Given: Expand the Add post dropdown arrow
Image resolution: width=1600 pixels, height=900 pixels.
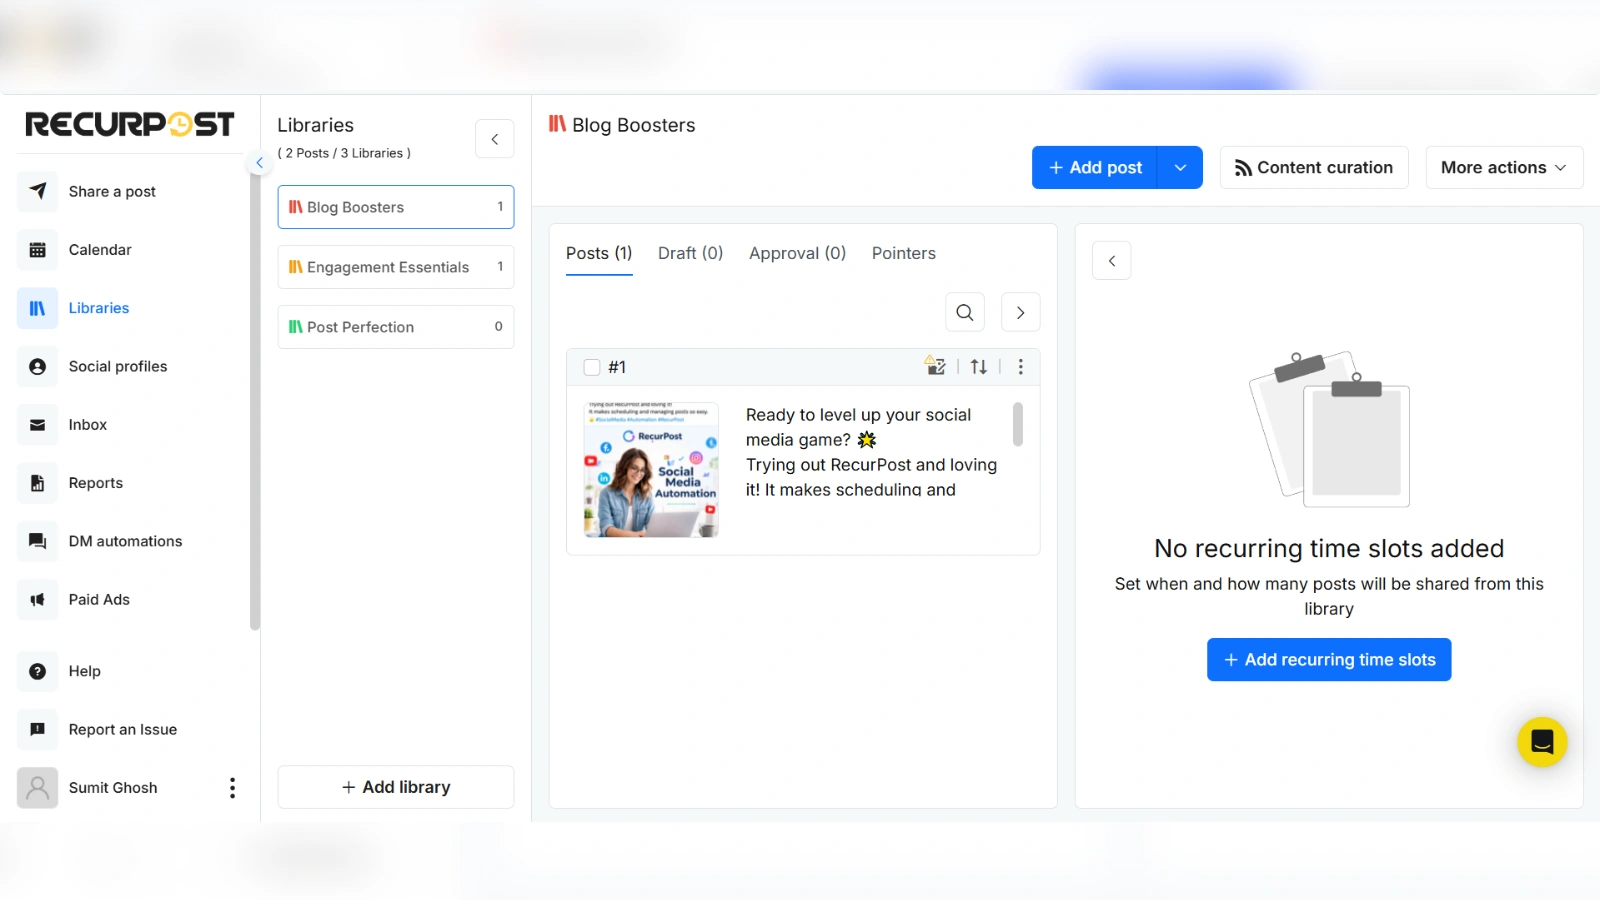Looking at the screenshot, I should (x=1181, y=167).
